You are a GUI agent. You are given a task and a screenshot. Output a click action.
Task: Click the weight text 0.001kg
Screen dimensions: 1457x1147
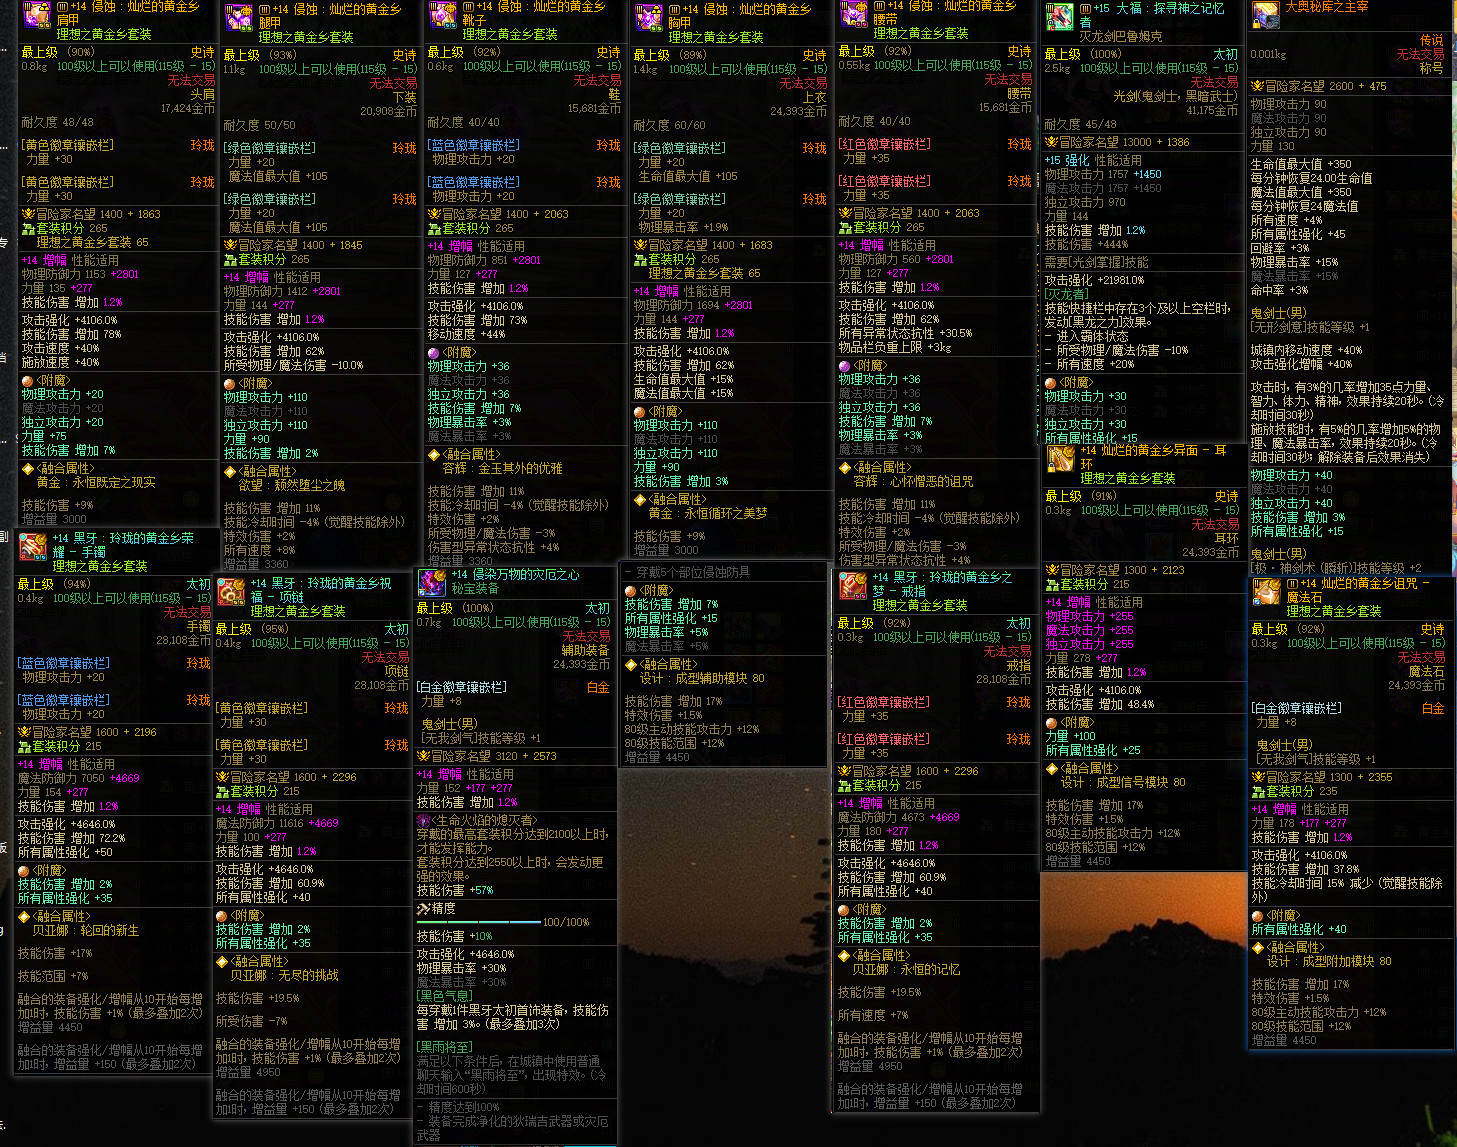tap(1269, 55)
